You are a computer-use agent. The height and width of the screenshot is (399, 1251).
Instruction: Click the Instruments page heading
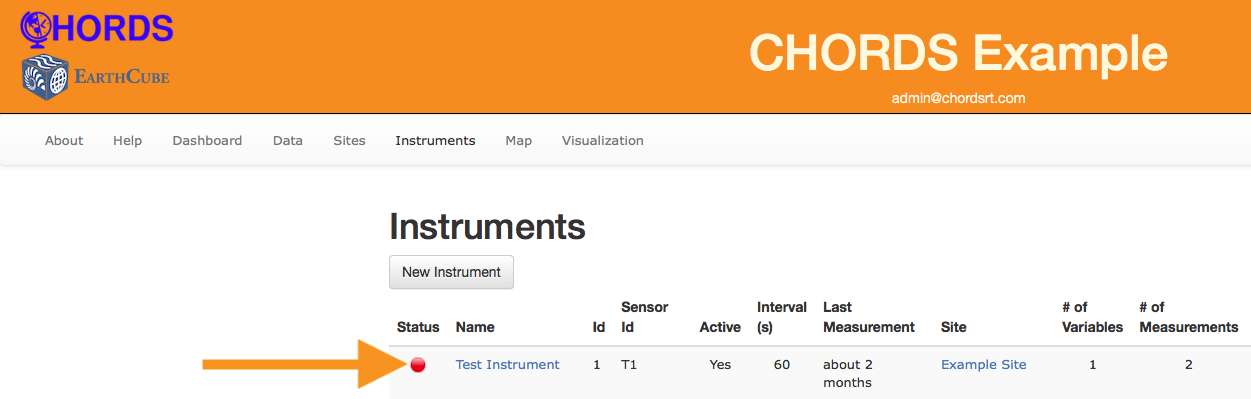coord(487,227)
